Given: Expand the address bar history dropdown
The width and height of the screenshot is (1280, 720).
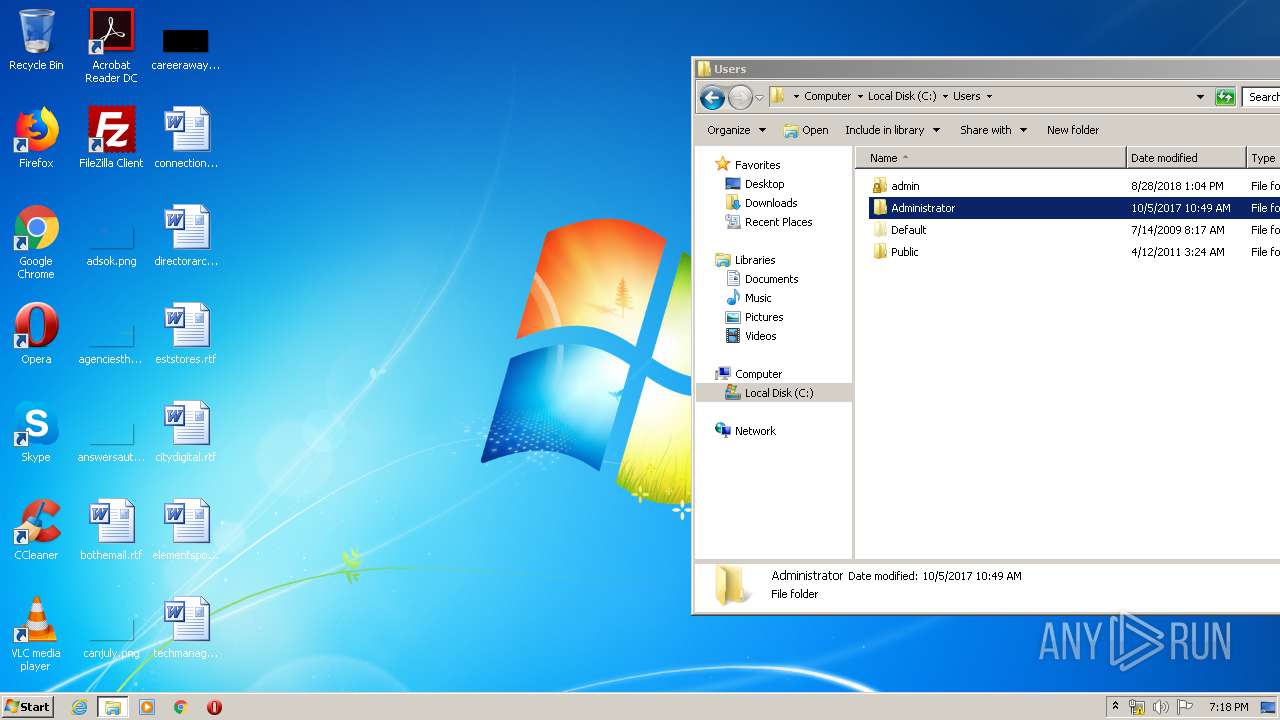Looking at the screenshot, I should (x=1200, y=97).
